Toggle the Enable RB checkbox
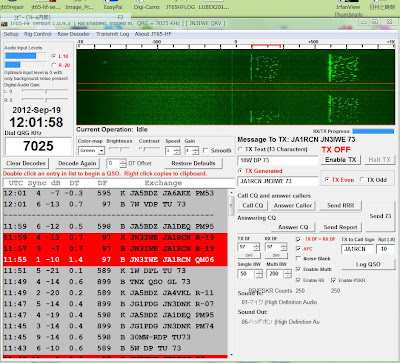This screenshot has height=363, width=400. coord(299,280)
